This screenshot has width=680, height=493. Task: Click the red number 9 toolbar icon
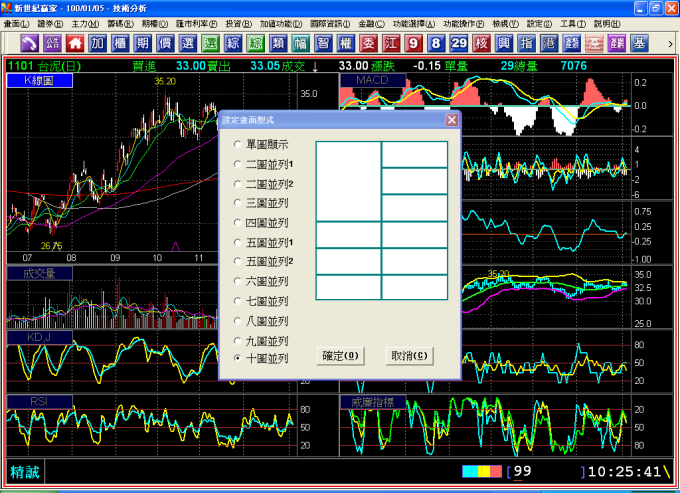click(413, 43)
